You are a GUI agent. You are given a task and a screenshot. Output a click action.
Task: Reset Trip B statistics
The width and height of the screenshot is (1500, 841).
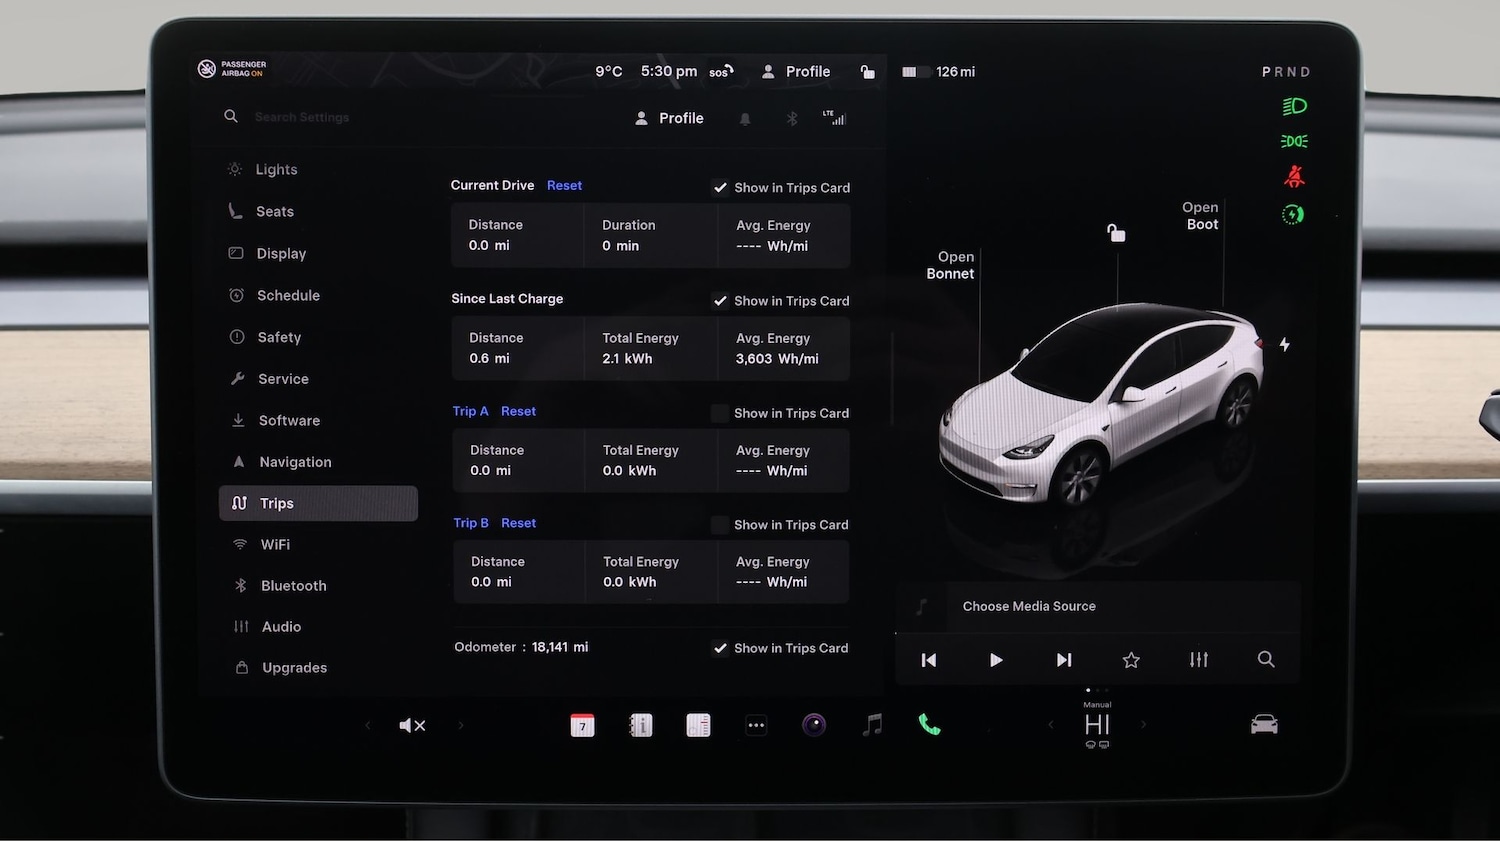click(518, 523)
